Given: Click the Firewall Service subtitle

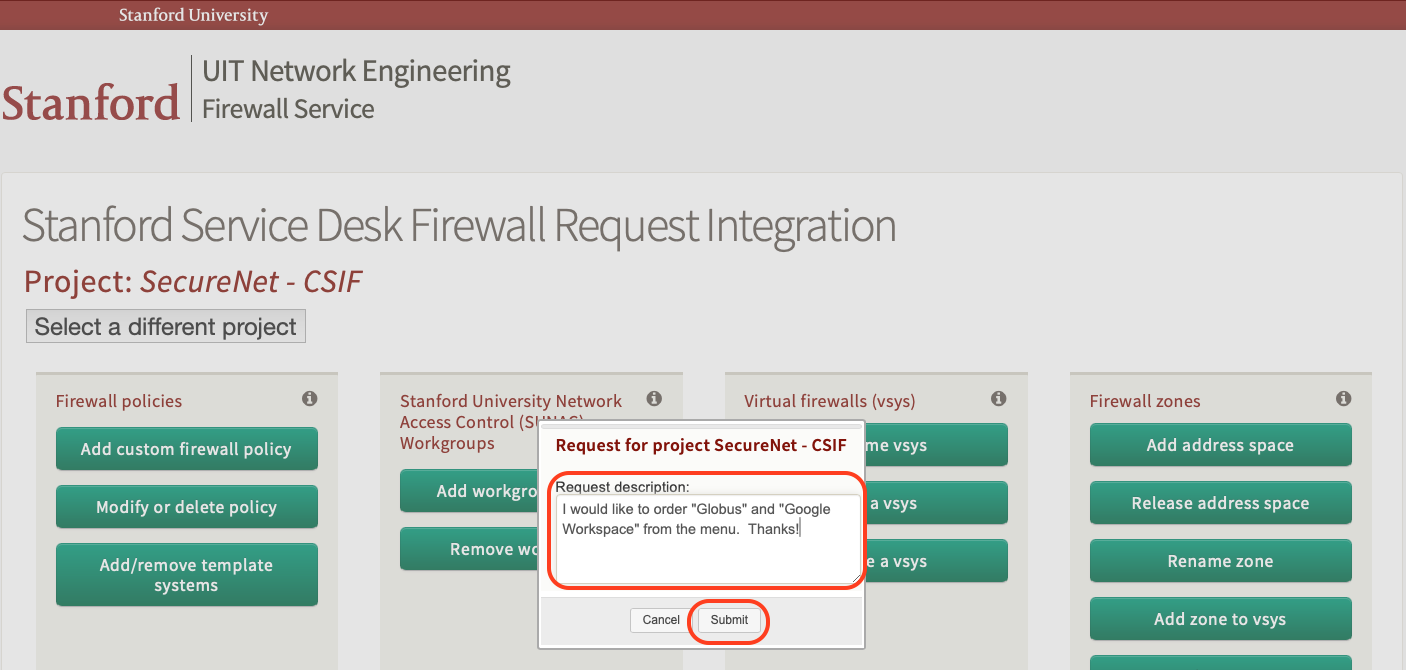Looking at the screenshot, I should tap(288, 109).
